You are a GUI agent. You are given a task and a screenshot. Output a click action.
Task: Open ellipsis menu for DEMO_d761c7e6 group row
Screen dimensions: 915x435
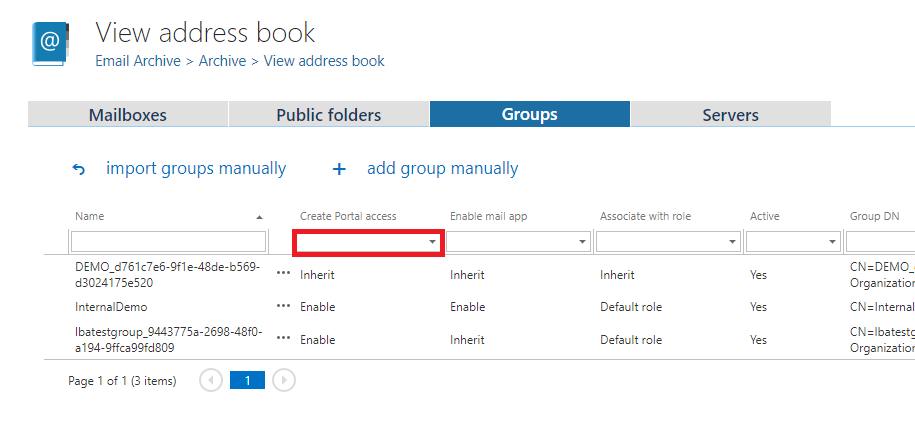(x=284, y=273)
